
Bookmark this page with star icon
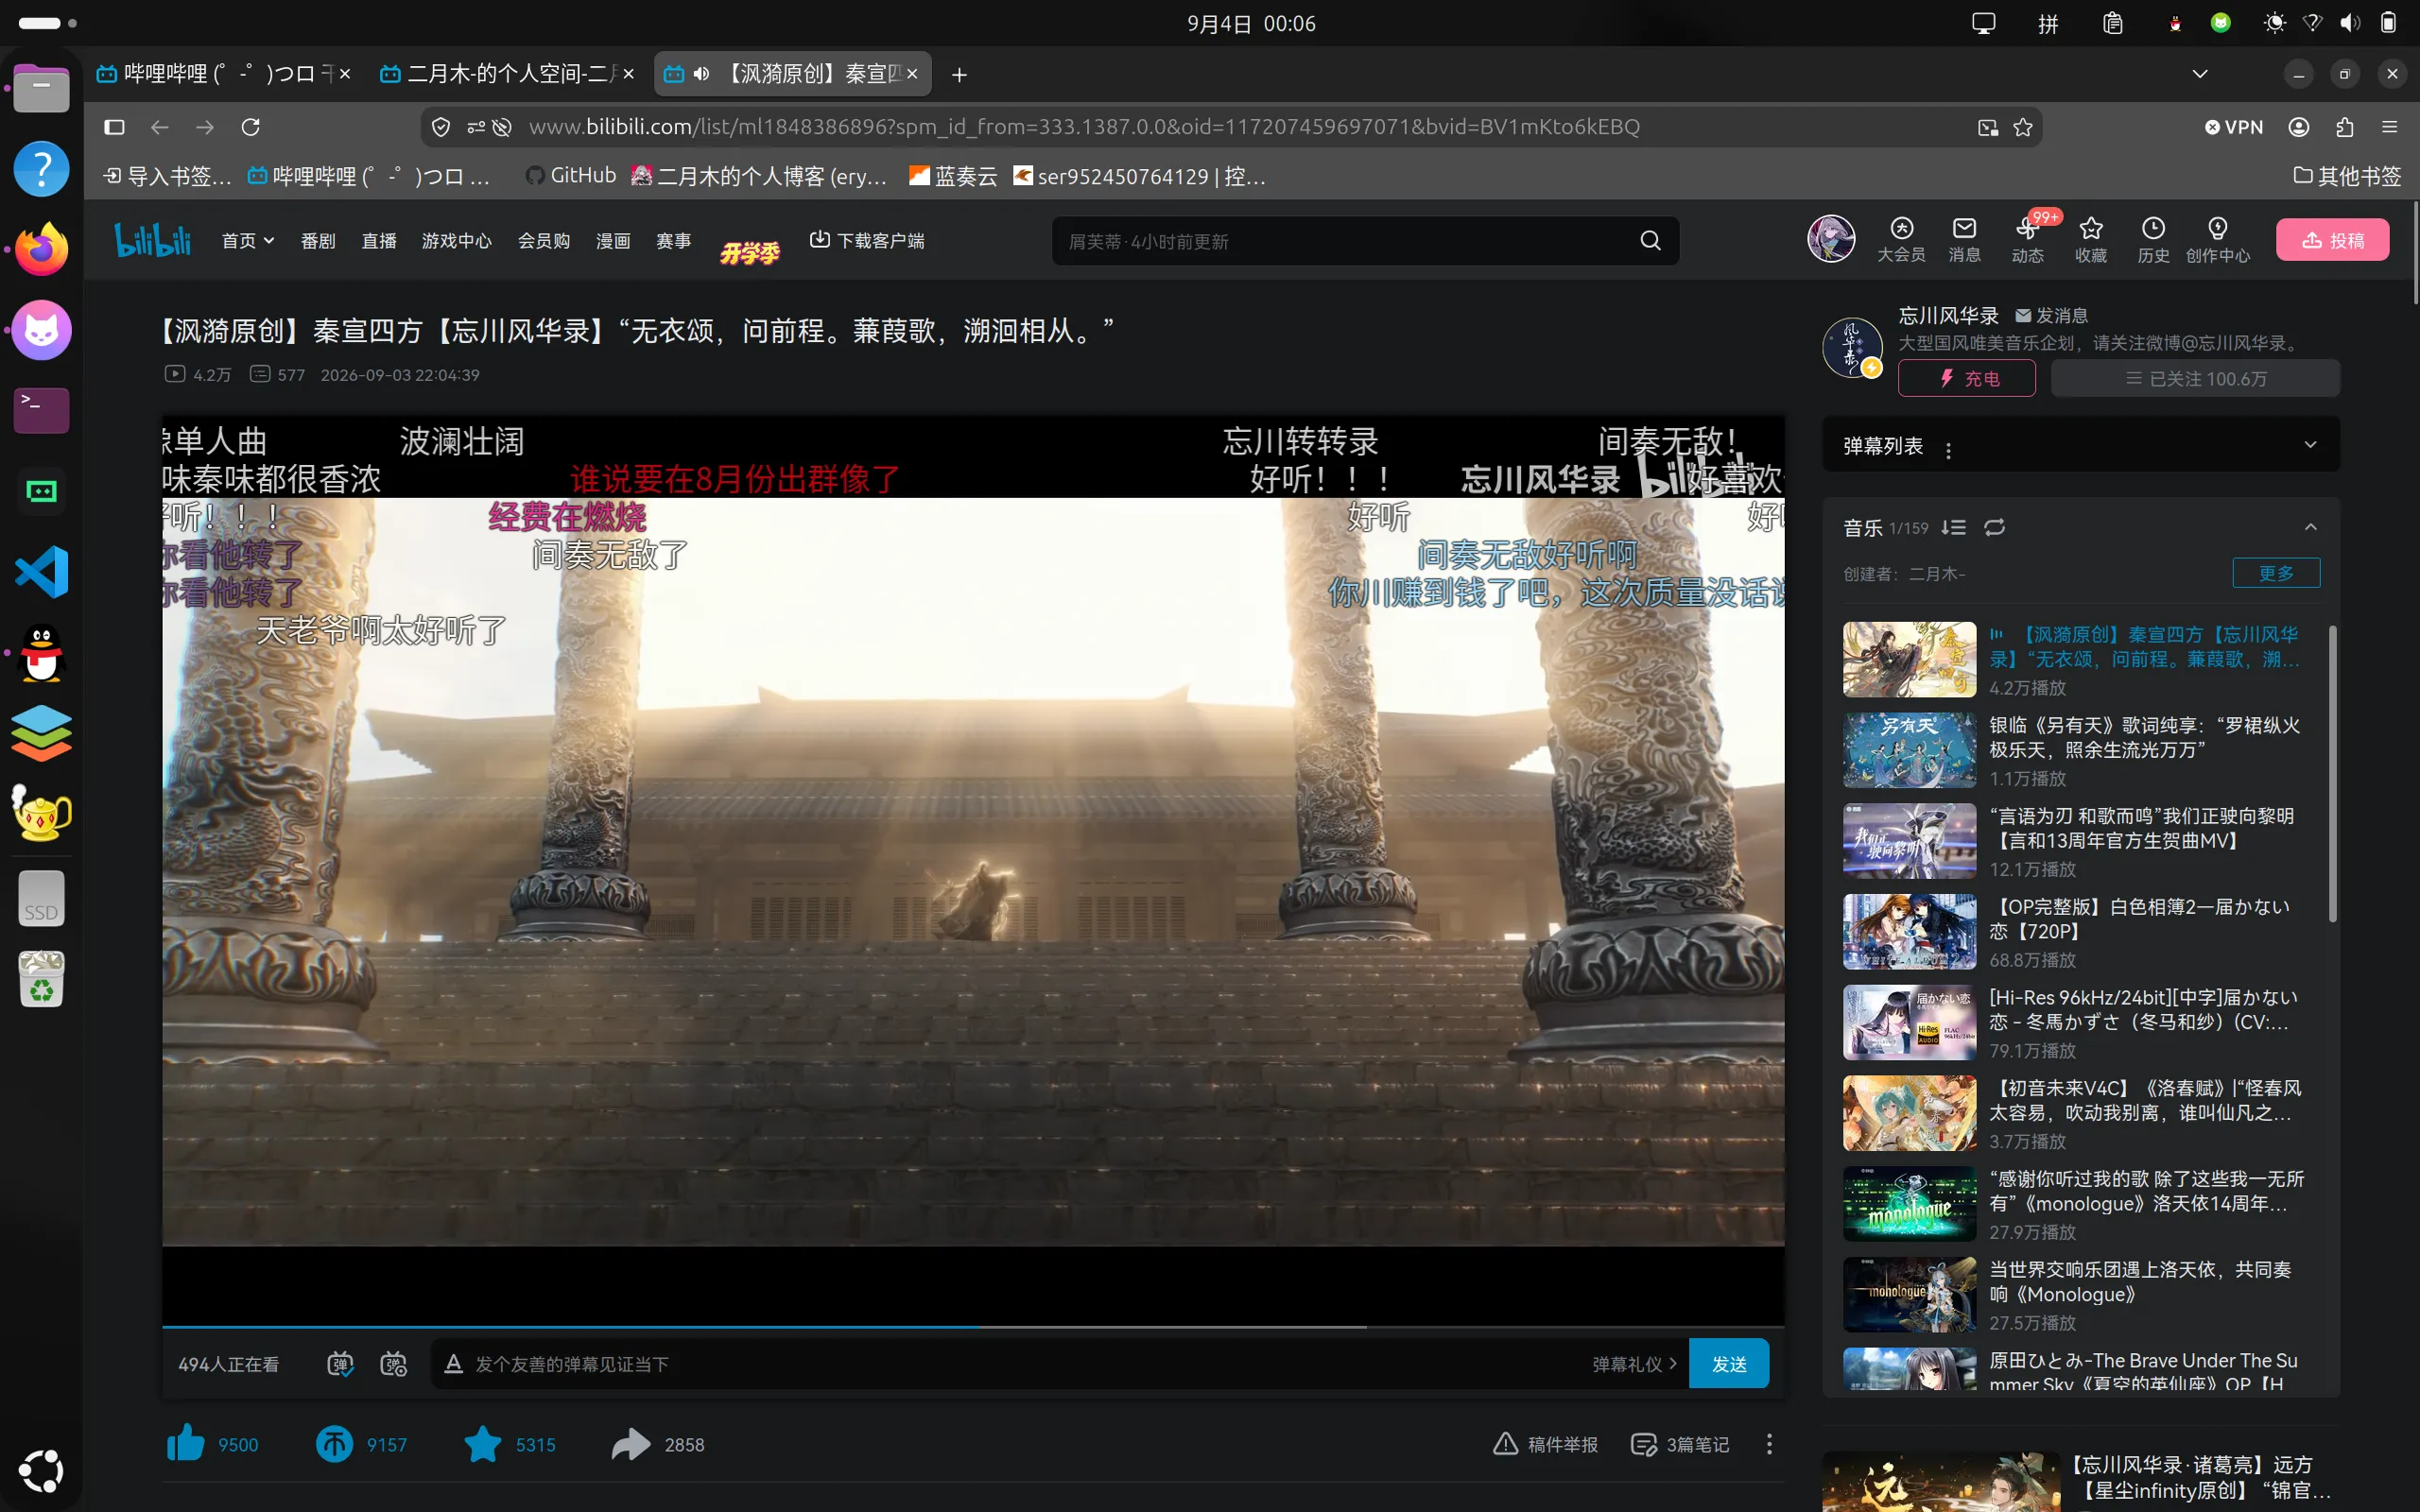pos(2023,127)
